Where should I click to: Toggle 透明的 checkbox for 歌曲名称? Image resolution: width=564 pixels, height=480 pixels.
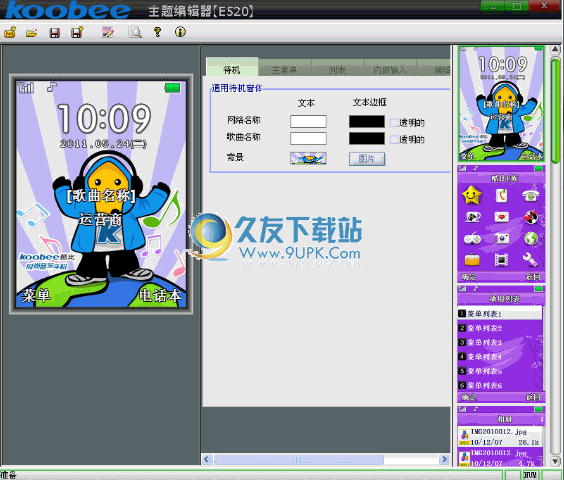pos(394,139)
